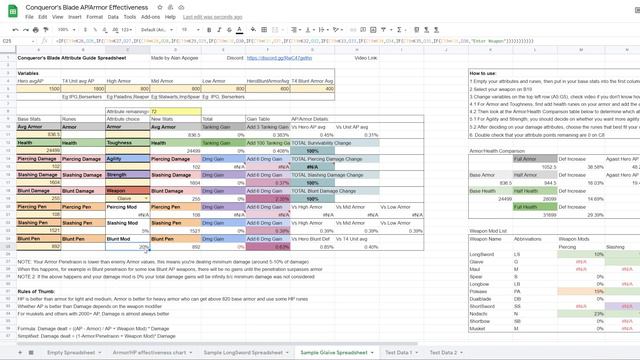Open the Discord invite link

coord(279,58)
